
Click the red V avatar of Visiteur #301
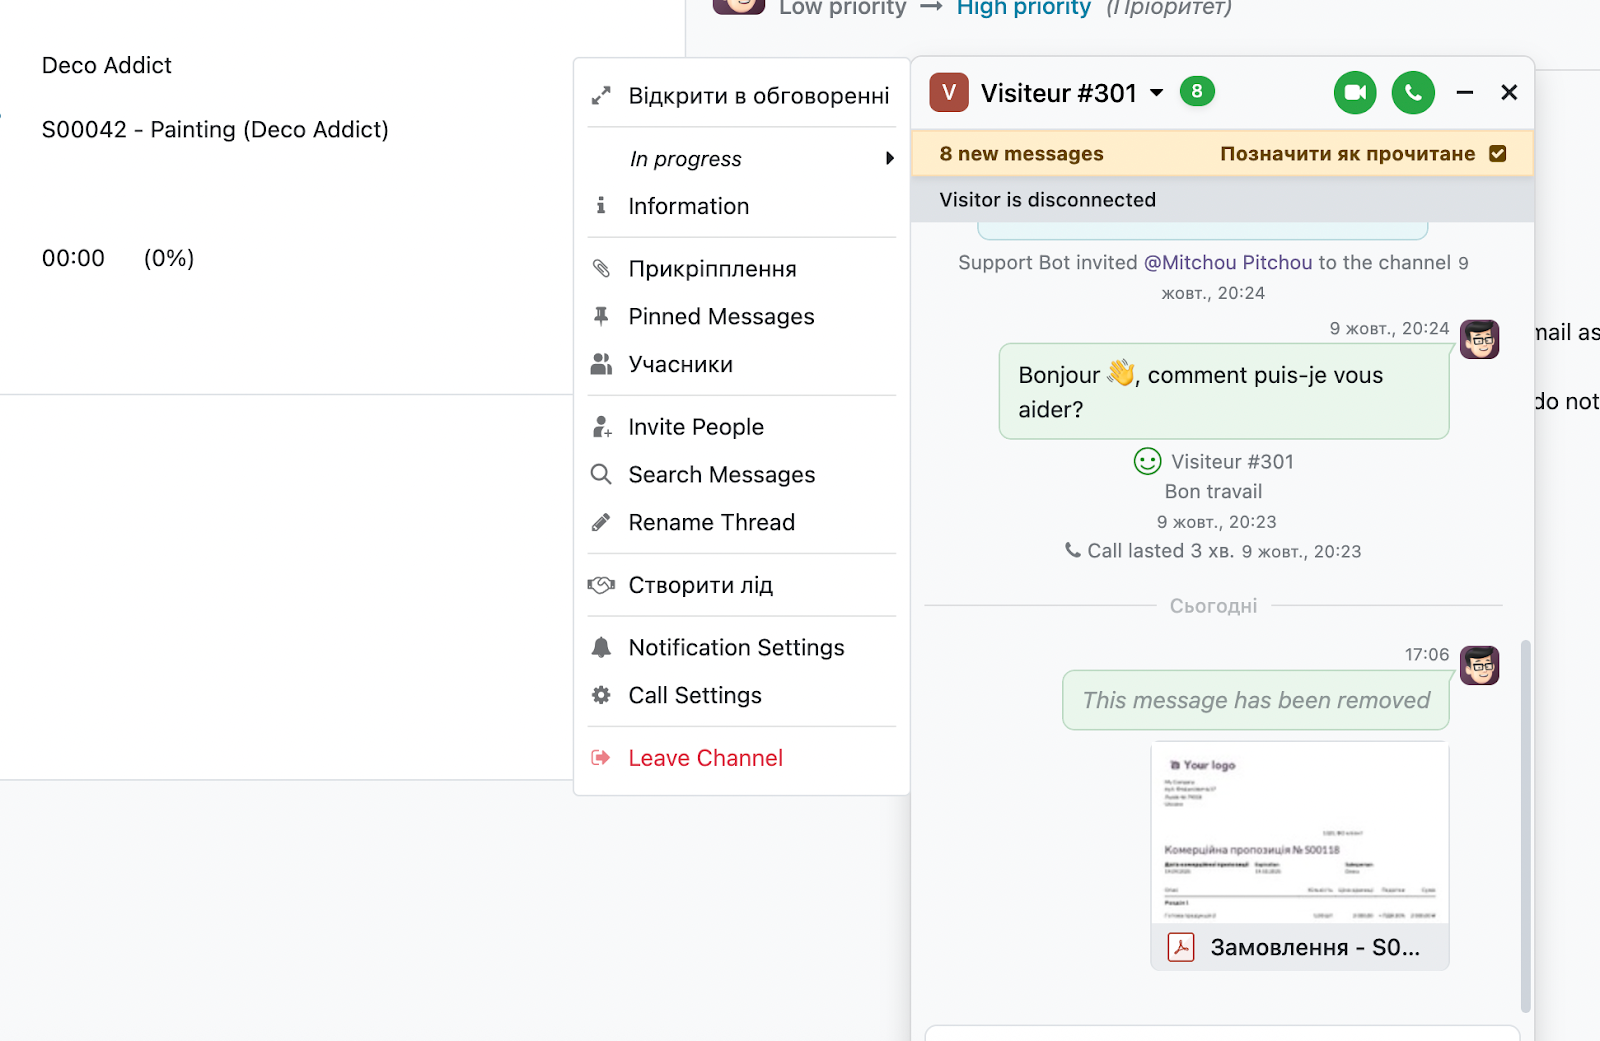click(948, 93)
